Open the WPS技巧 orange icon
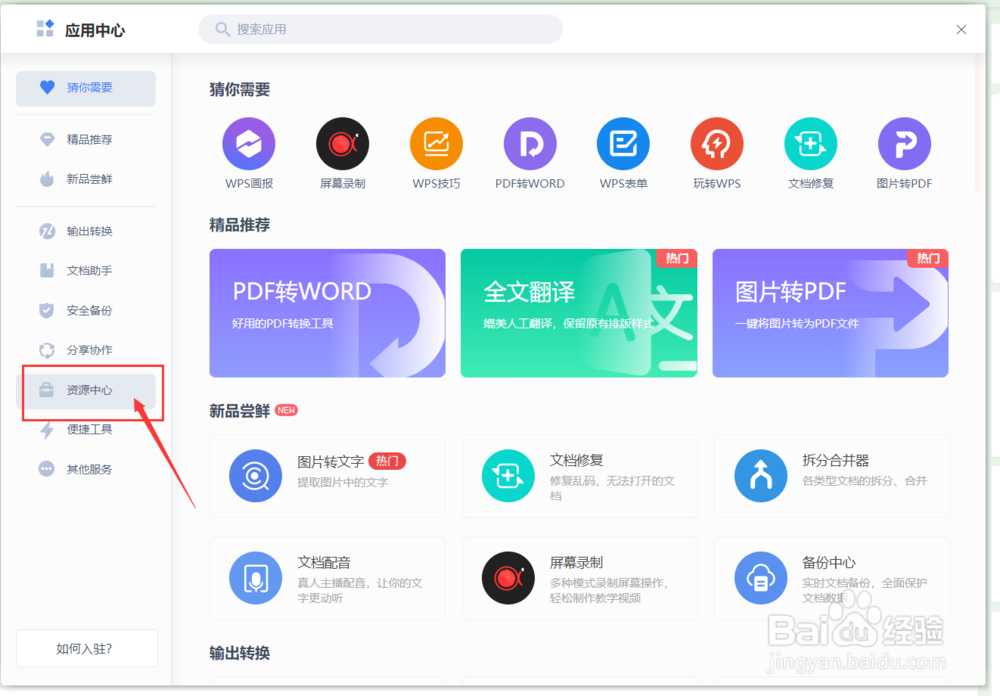The image size is (1000, 696). point(436,144)
